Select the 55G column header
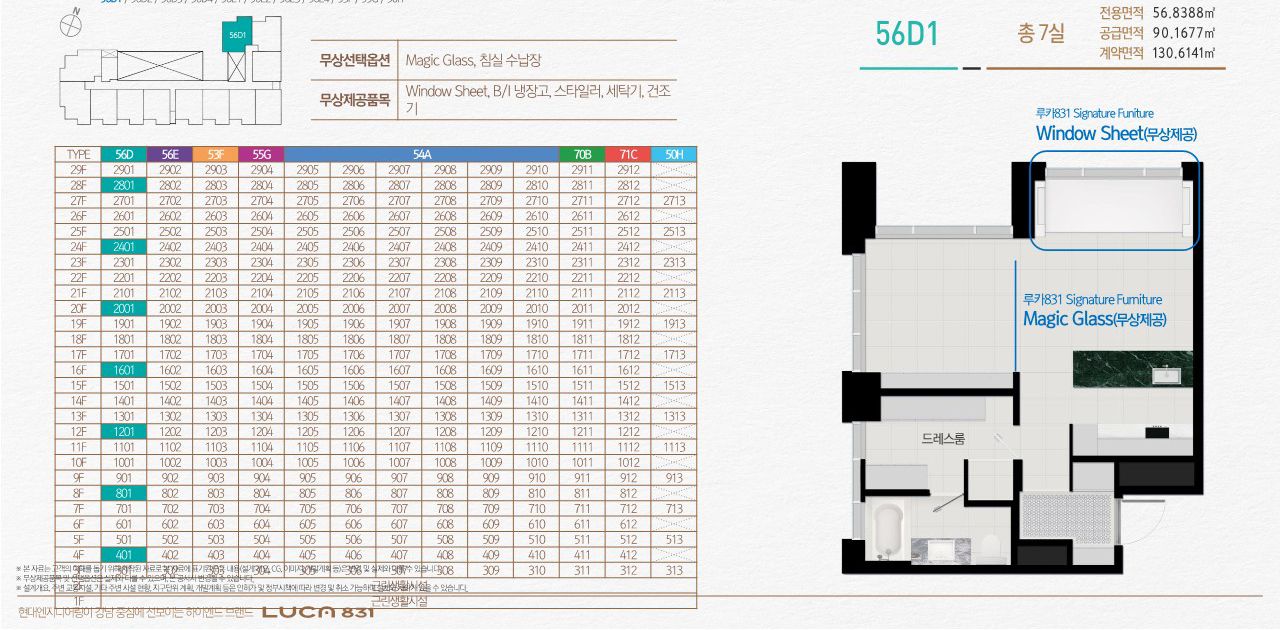The width and height of the screenshot is (1280, 630). (x=262, y=154)
